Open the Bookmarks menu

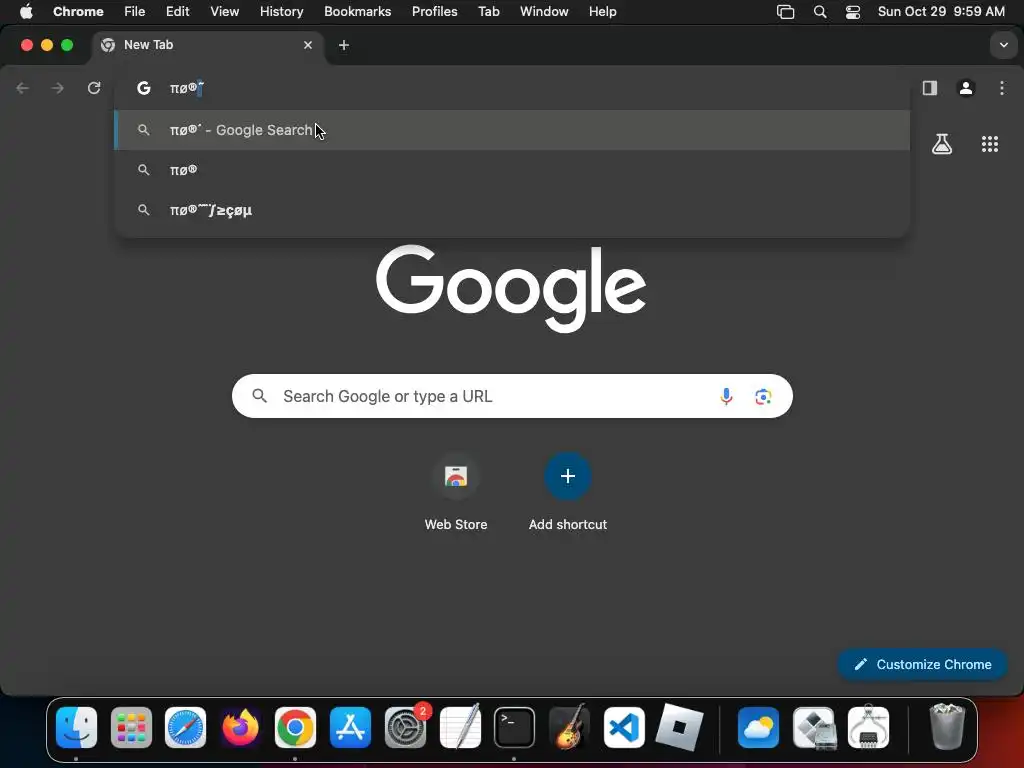[357, 11]
